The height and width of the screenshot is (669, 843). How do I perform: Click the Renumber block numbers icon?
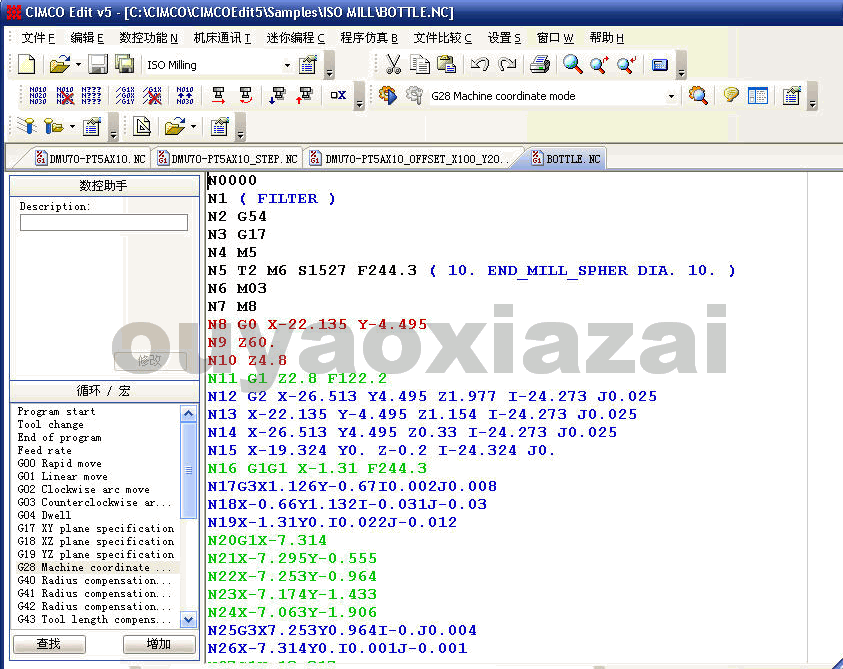38,96
